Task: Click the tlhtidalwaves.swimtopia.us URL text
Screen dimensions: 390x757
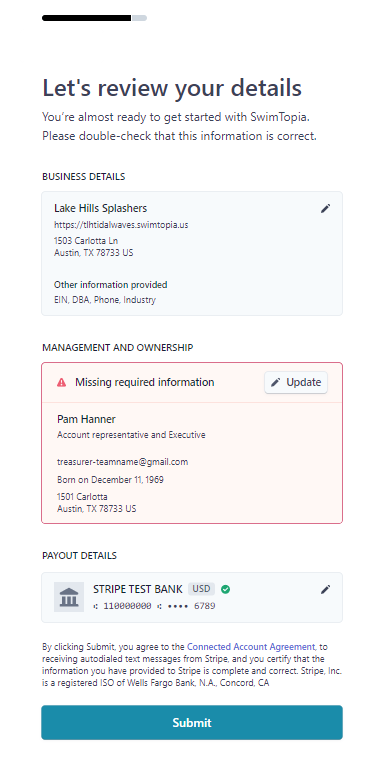Action: [x=121, y=225]
